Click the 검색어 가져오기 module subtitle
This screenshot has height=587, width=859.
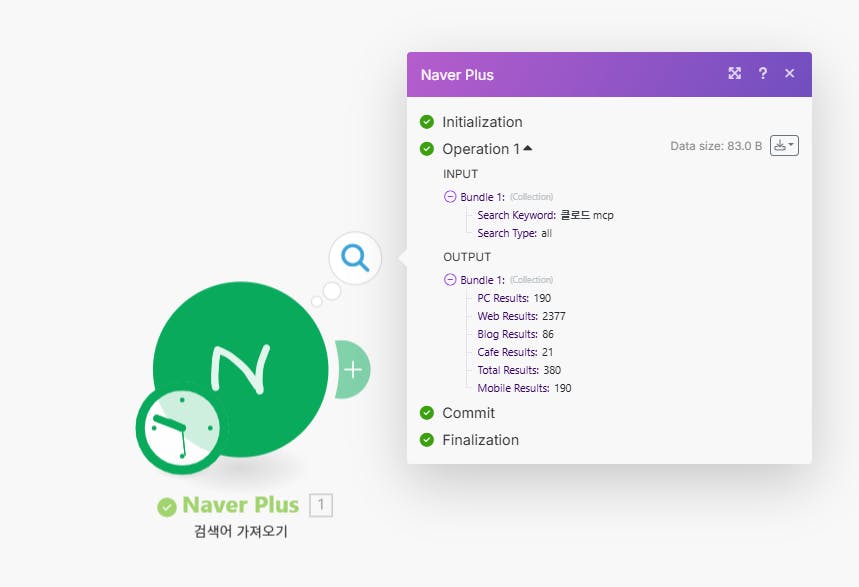240,531
